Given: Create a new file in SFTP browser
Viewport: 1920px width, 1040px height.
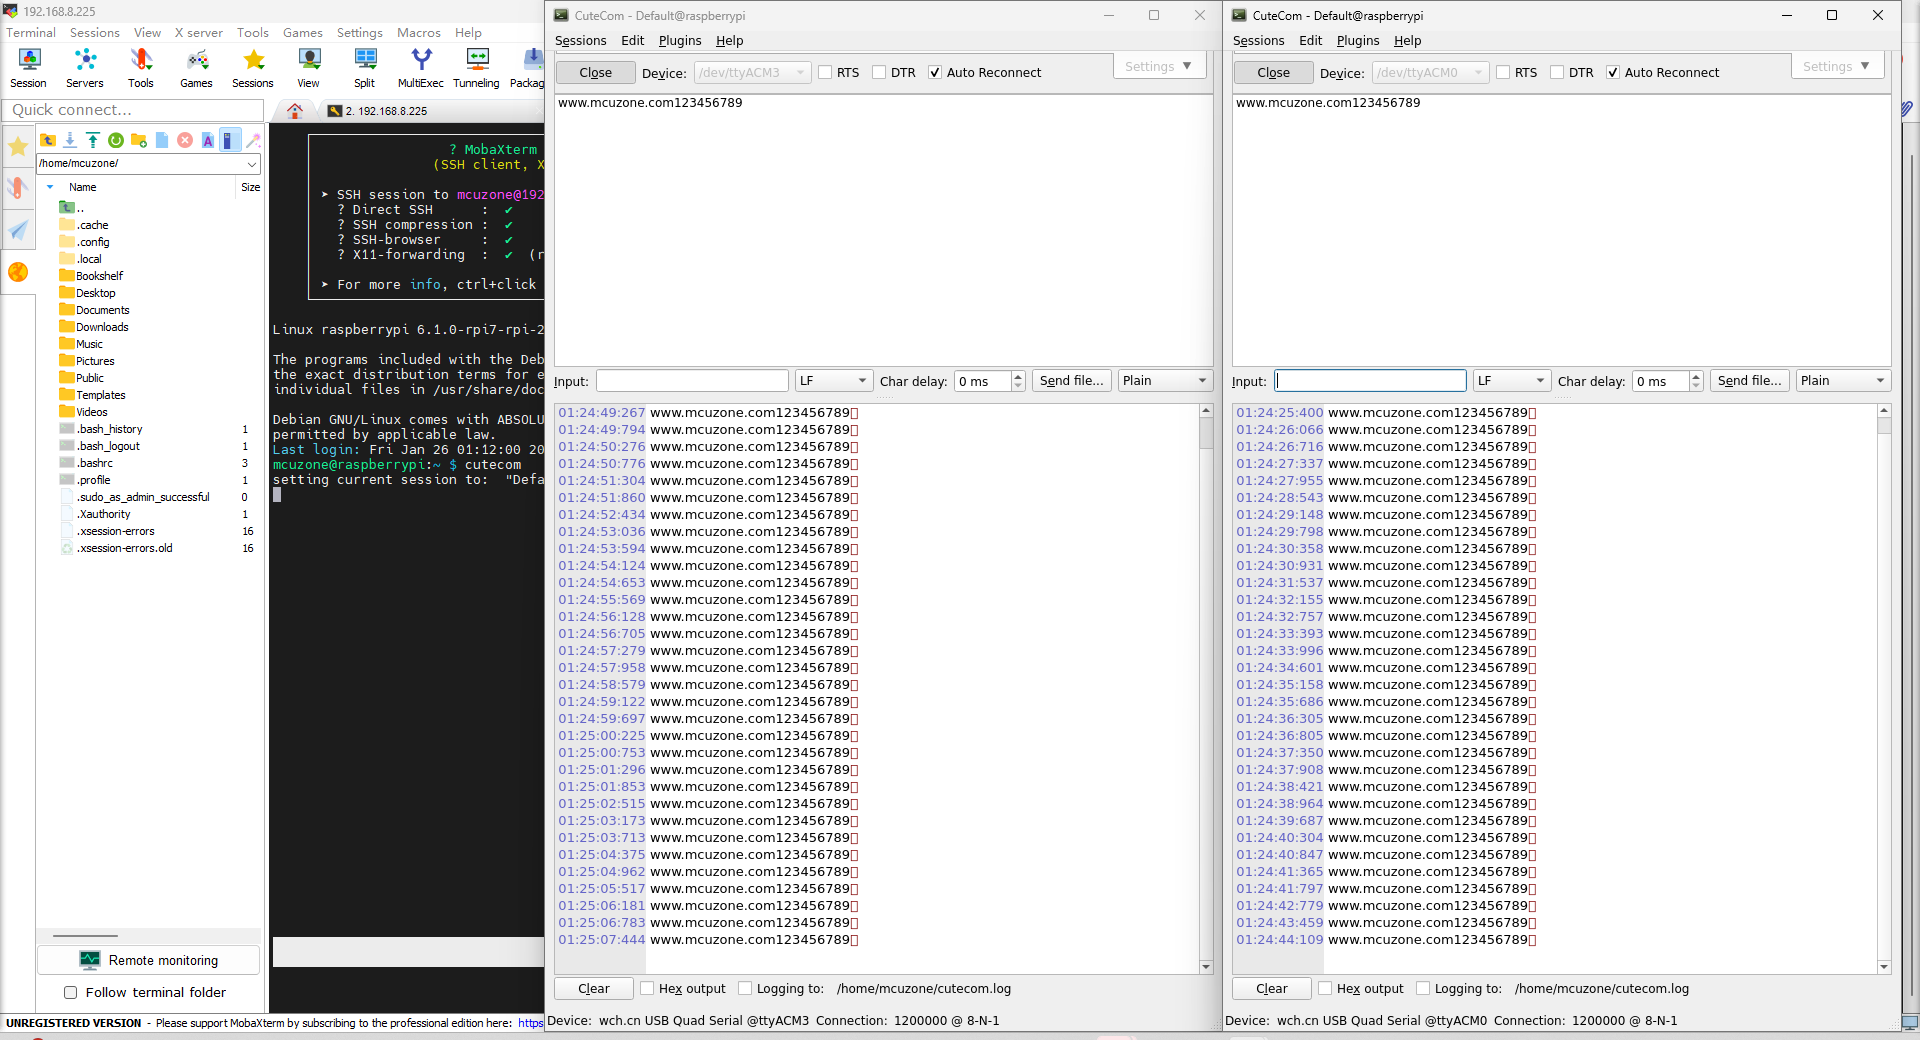Looking at the screenshot, I should (x=162, y=140).
